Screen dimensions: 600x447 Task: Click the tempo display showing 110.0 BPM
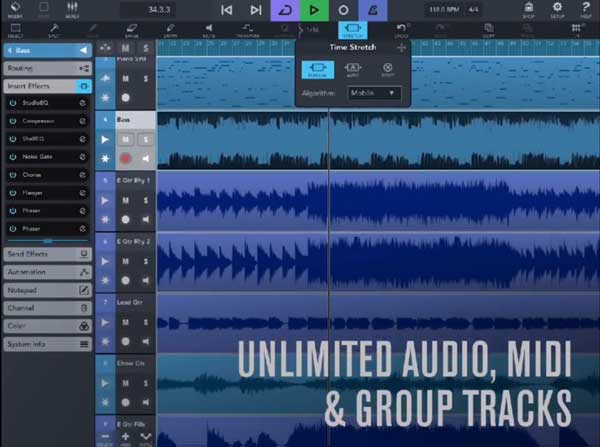tap(444, 11)
